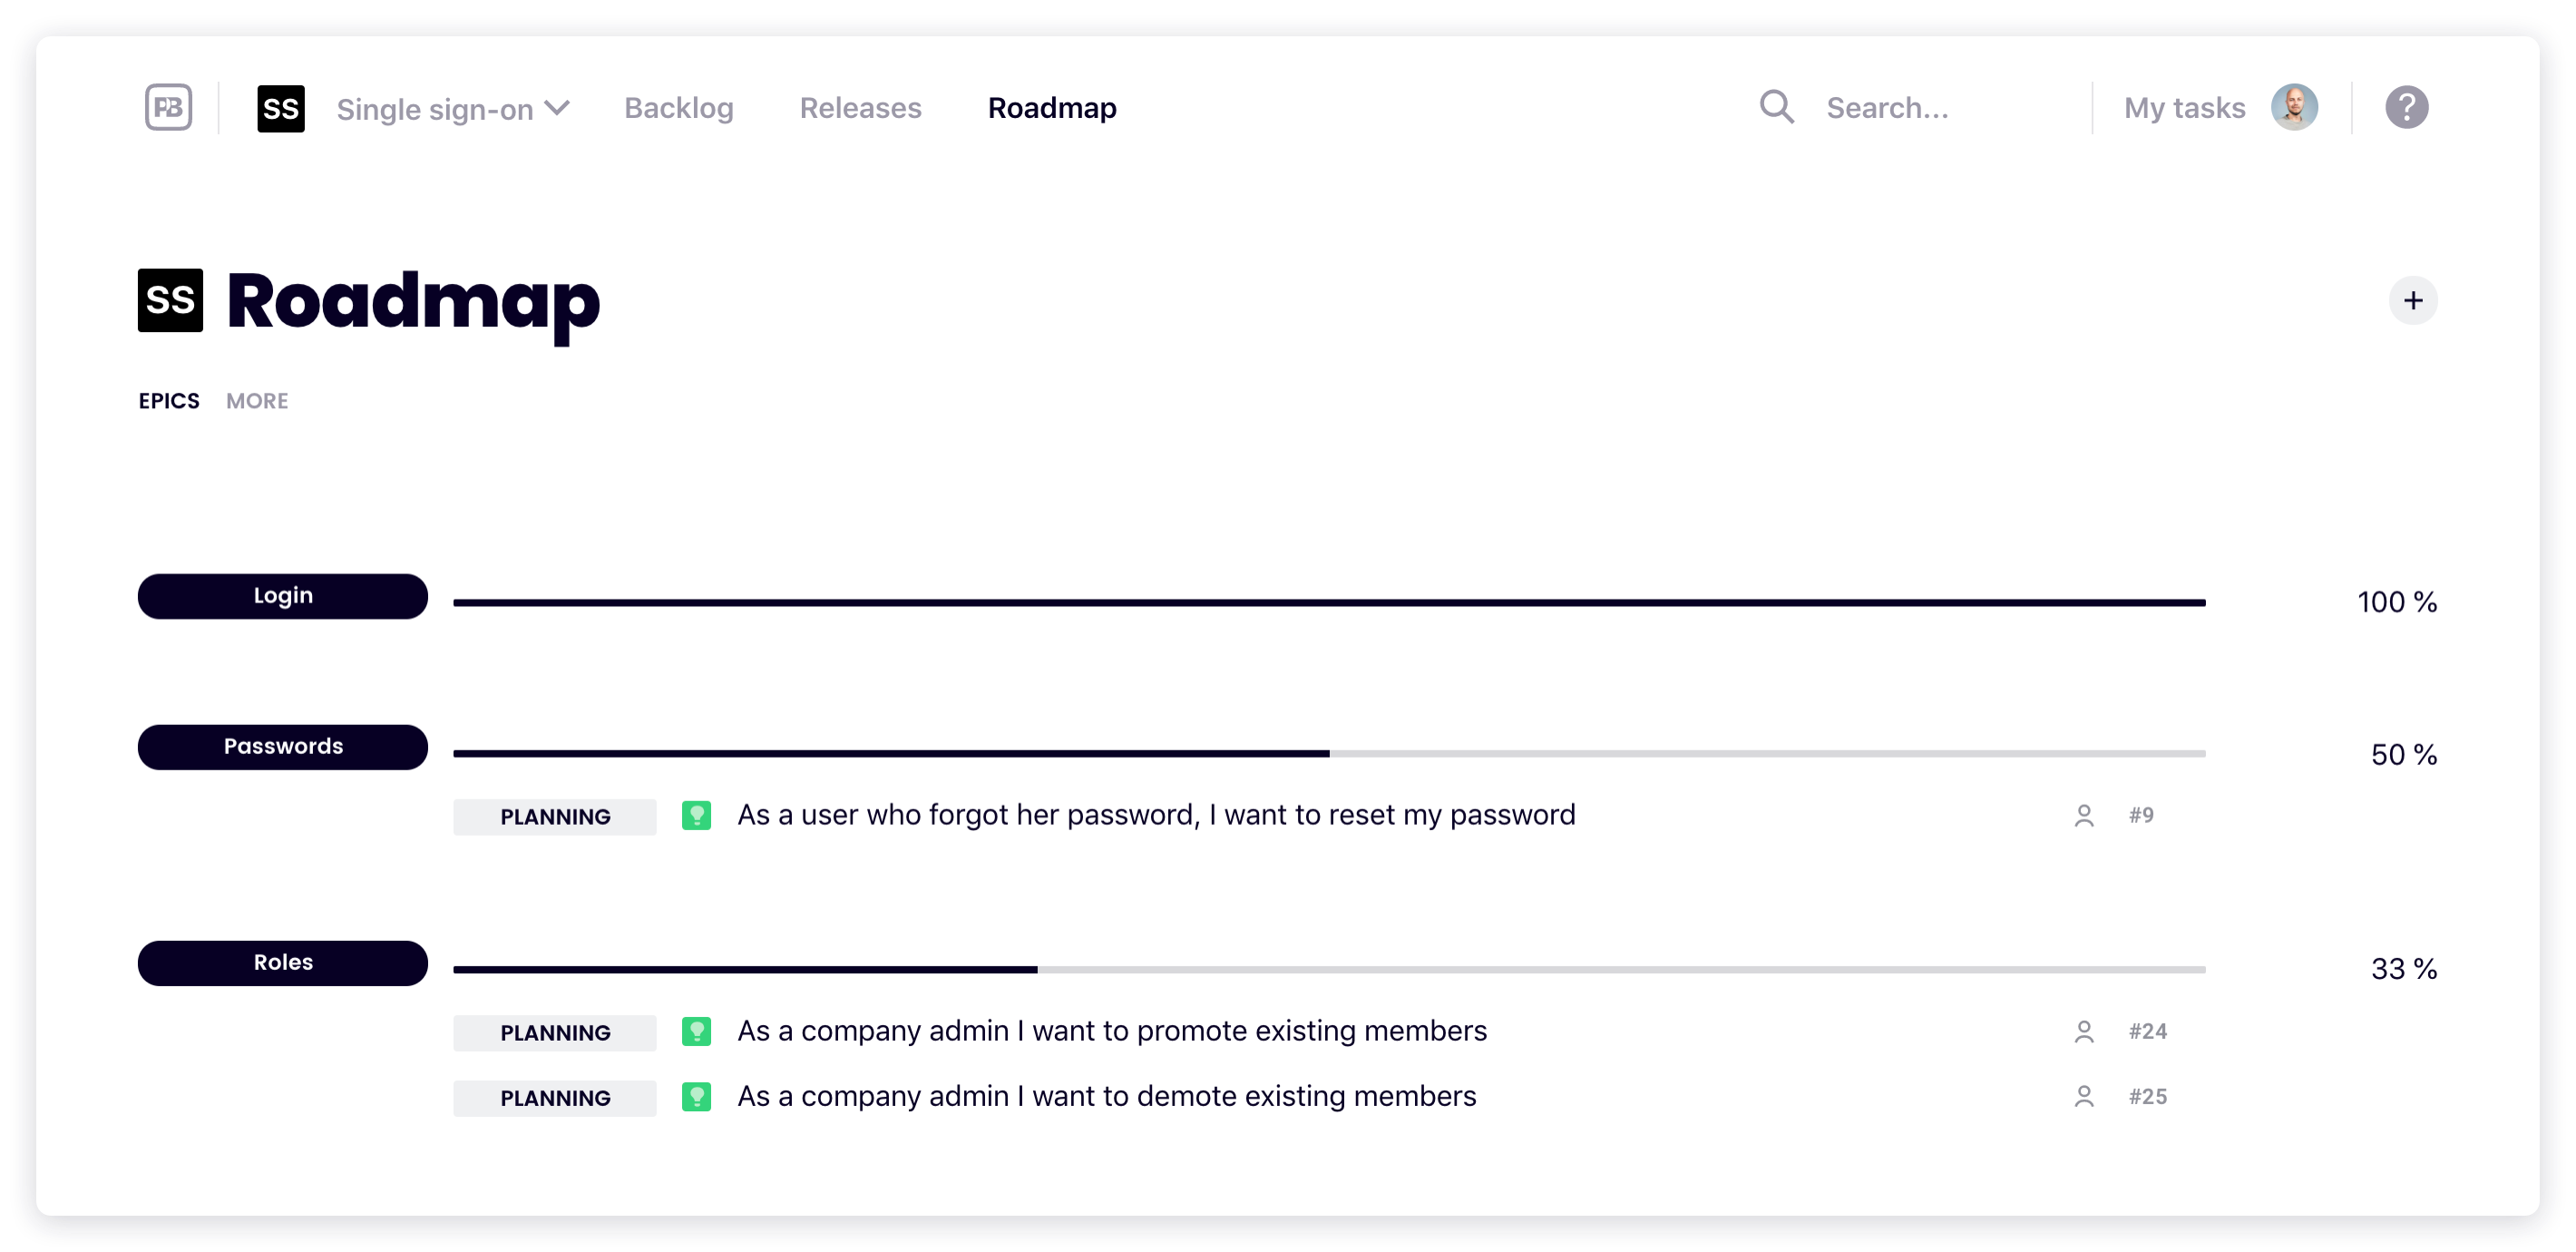
Task: Click the user avatar photo
Action: 2294,107
